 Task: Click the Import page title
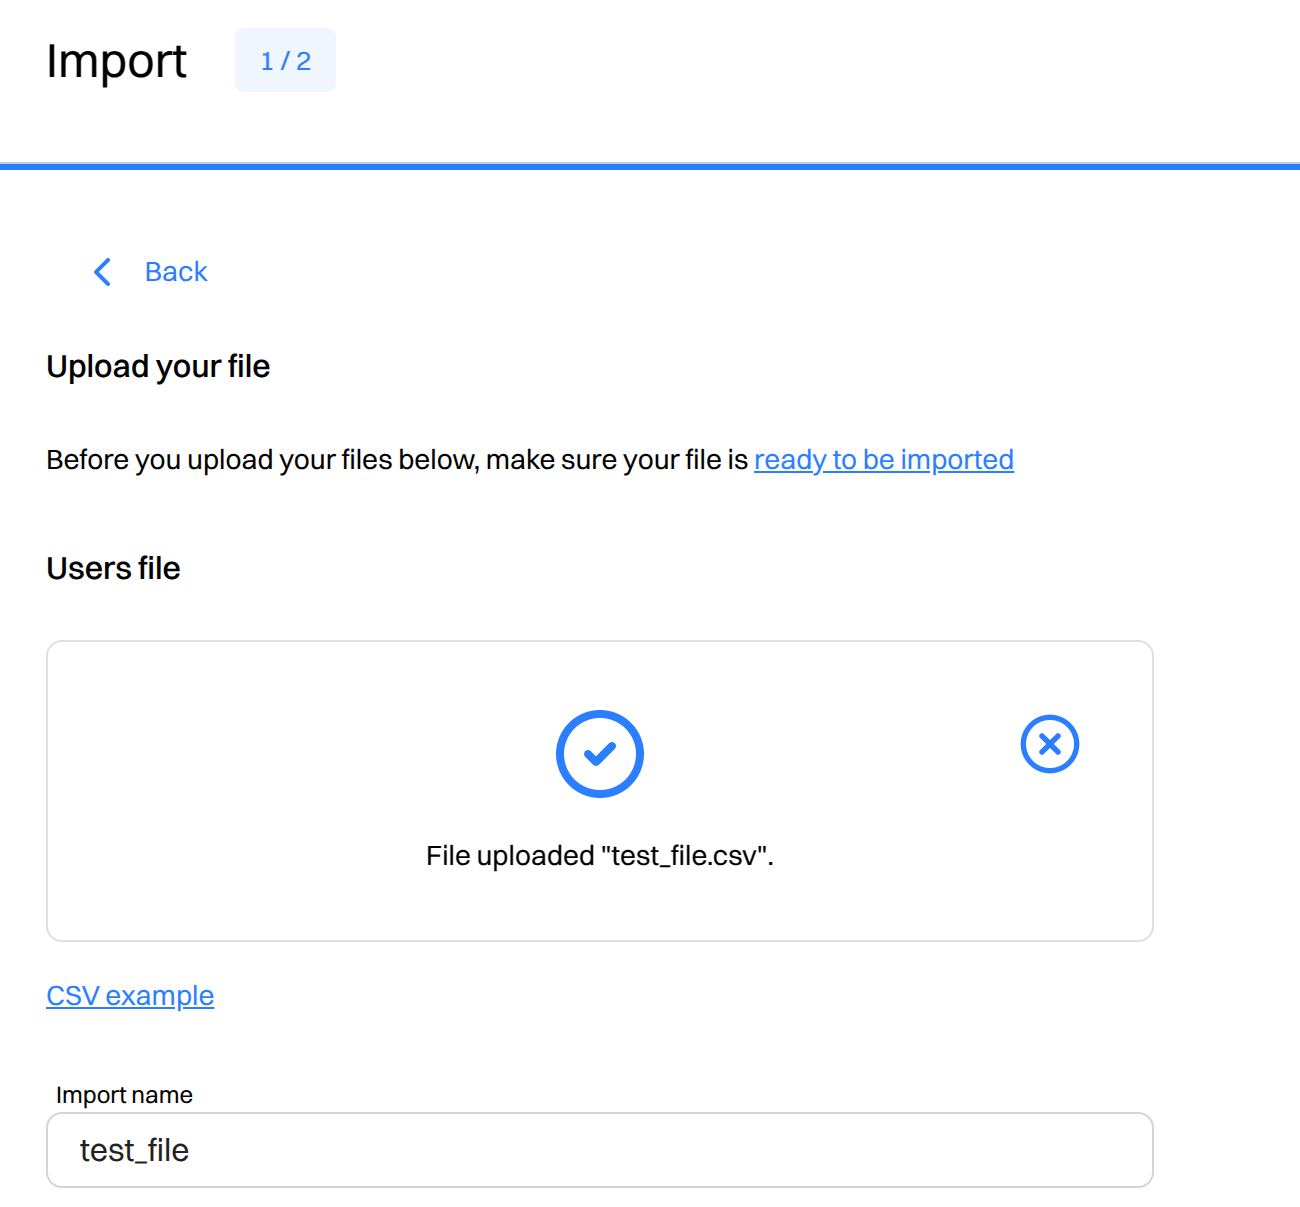pyautogui.click(x=116, y=62)
